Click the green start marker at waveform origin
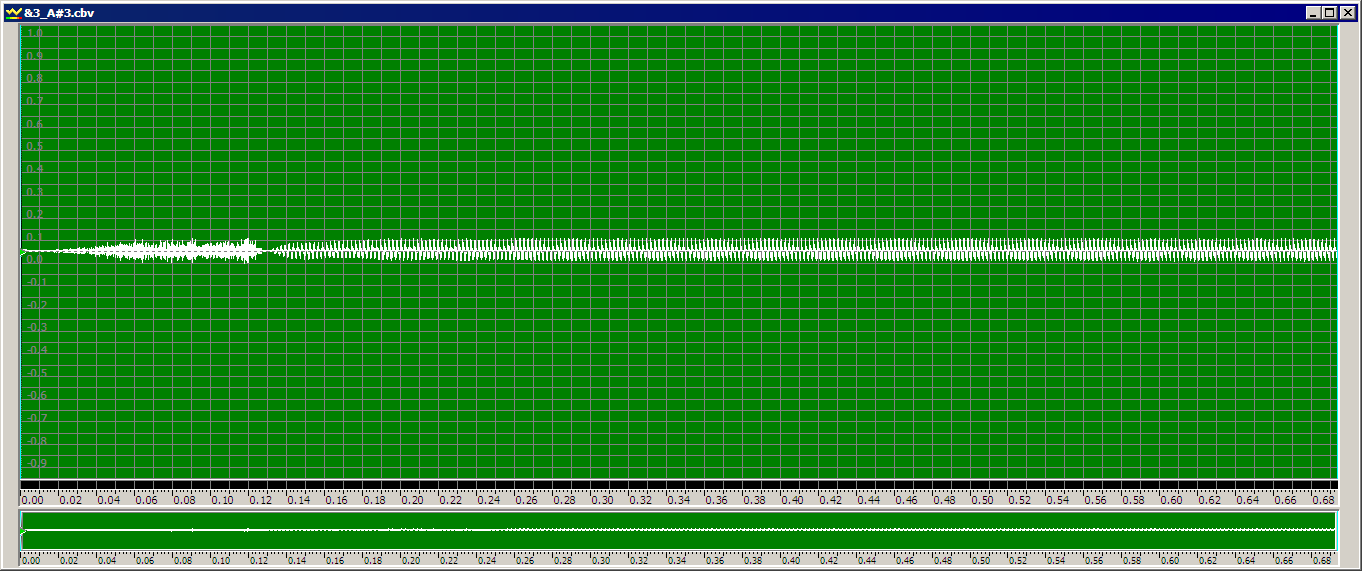 pyautogui.click(x=24, y=252)
